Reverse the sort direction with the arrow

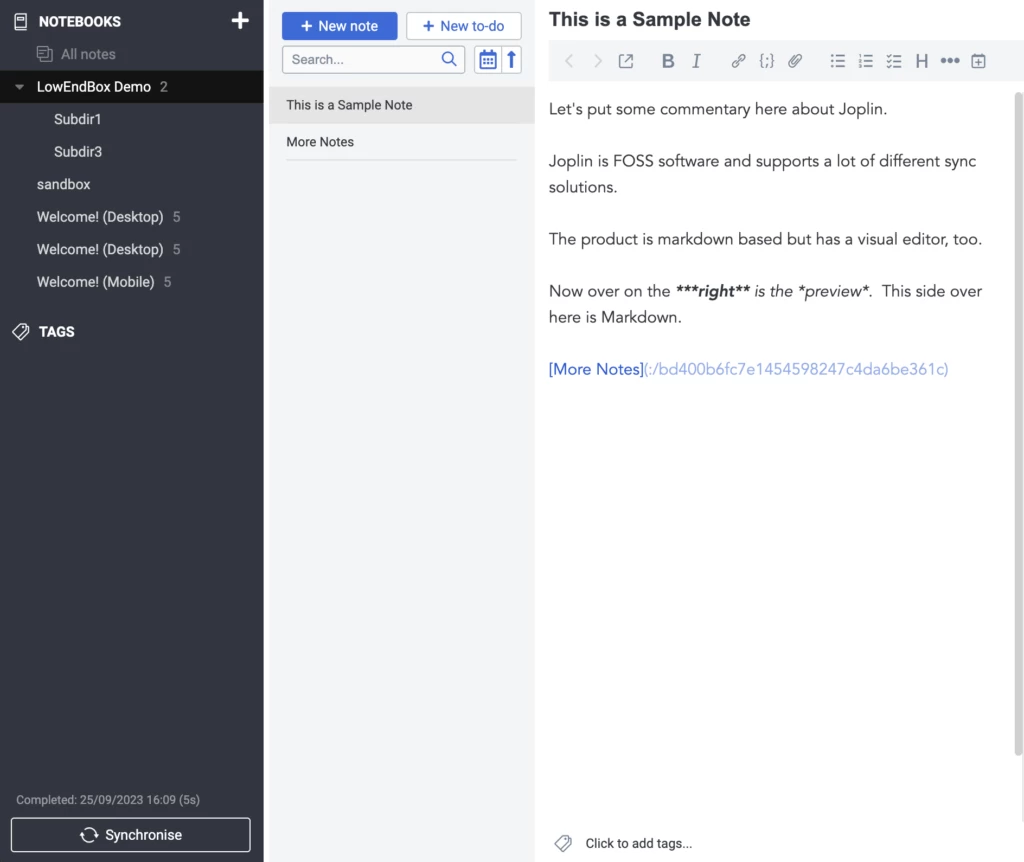click(512, 60)
